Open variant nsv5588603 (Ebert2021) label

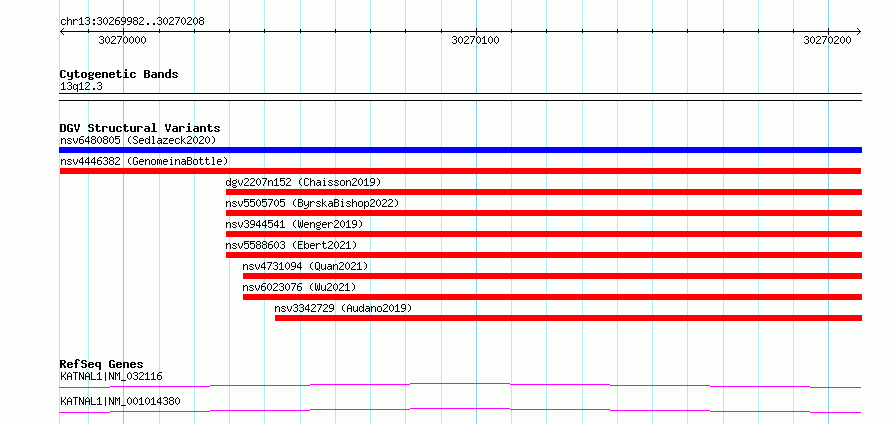(x=291, y=245)
